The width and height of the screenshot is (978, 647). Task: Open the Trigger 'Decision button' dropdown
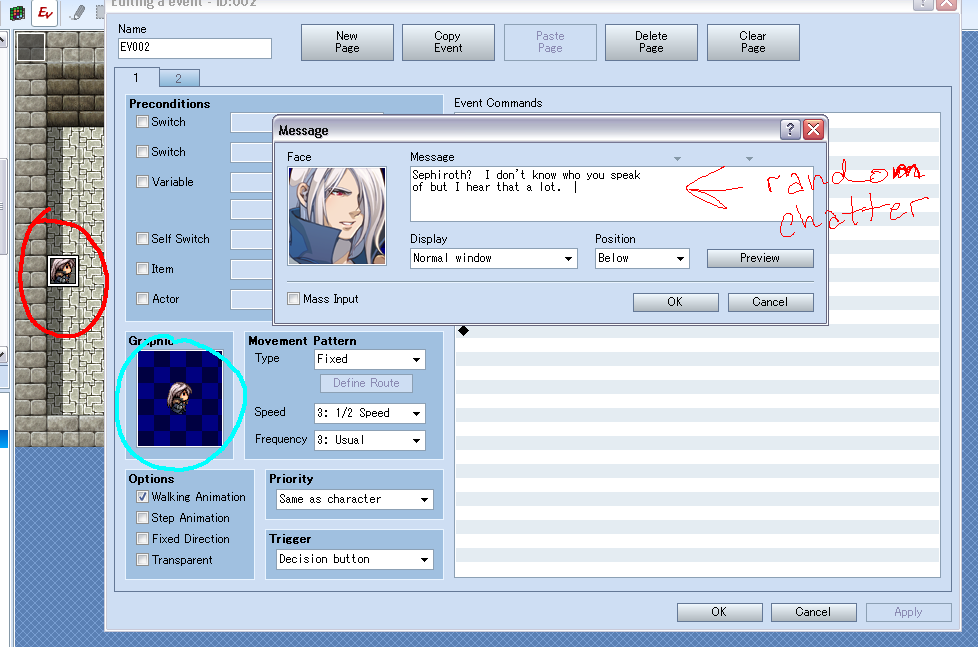tap(355, 559)
